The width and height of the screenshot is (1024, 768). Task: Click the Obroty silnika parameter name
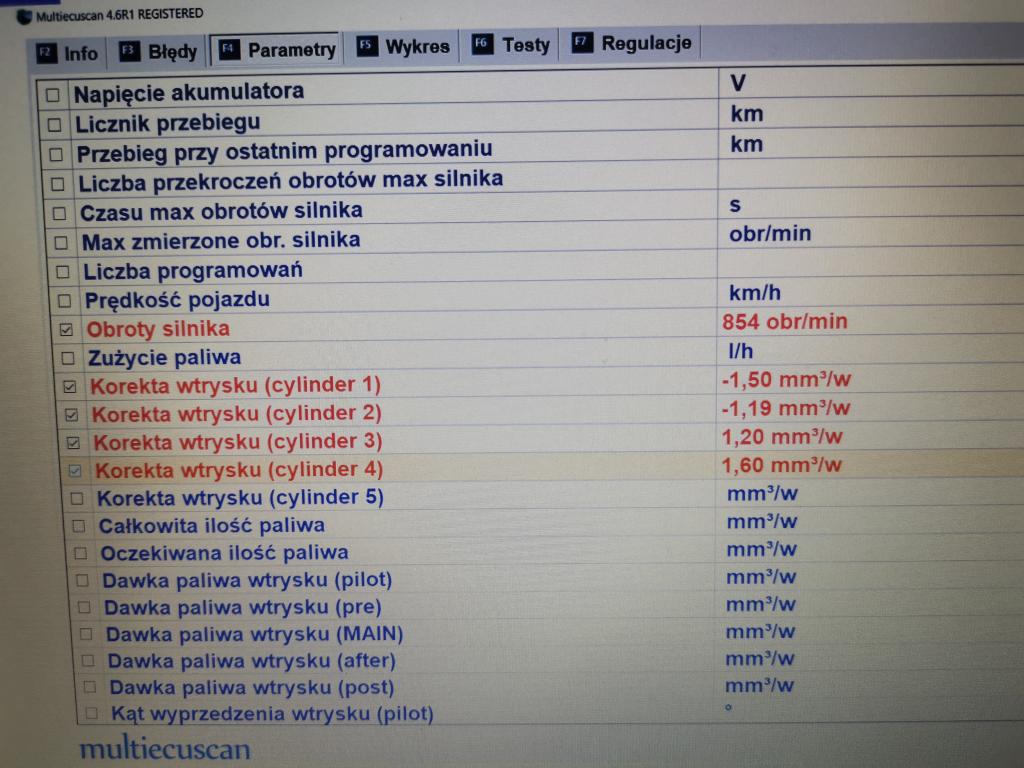click(x=158, y=328)
